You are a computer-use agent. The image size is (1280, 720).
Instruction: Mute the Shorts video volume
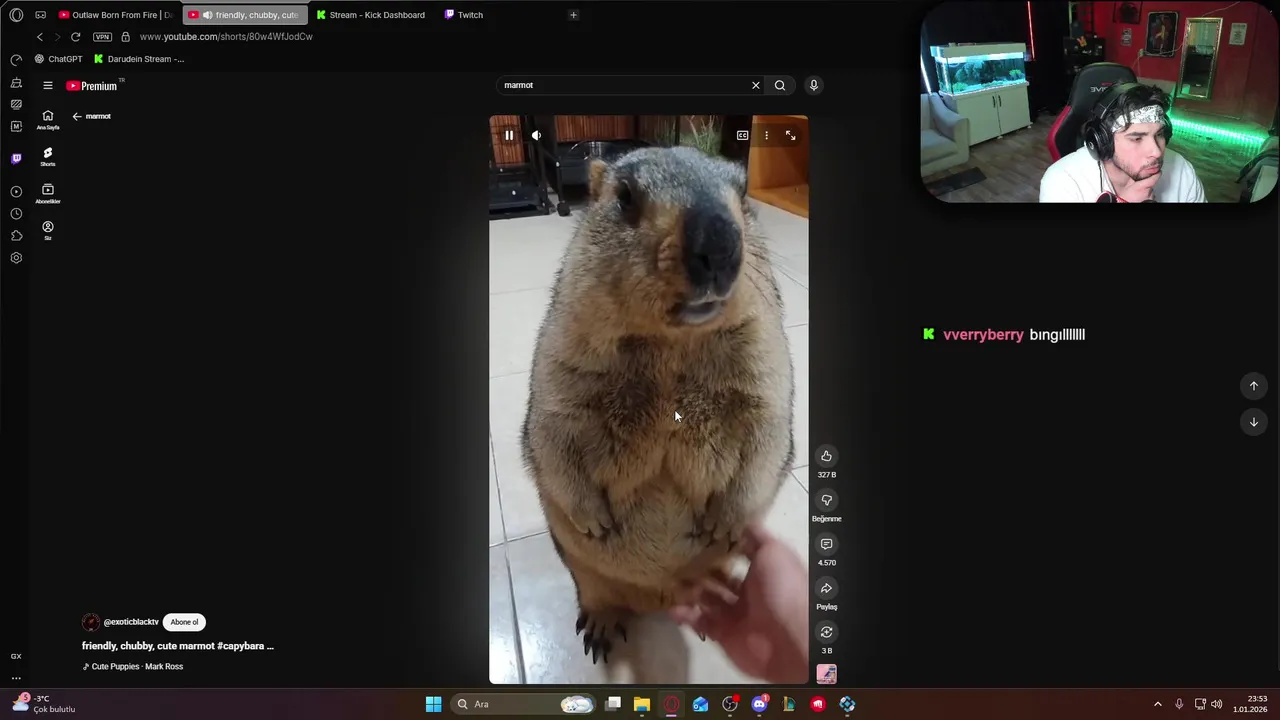537,135
